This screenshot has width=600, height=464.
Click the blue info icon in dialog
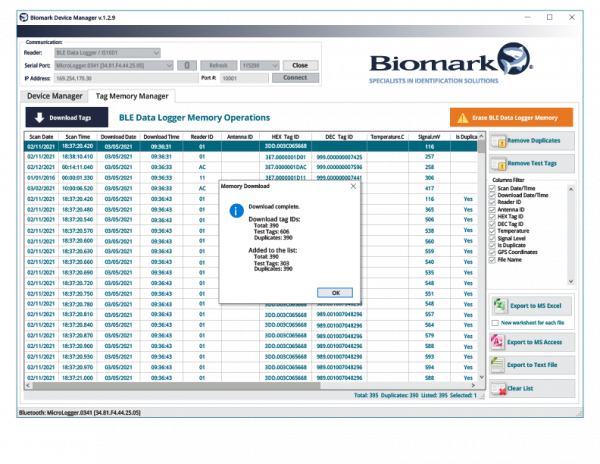point(236,211)
